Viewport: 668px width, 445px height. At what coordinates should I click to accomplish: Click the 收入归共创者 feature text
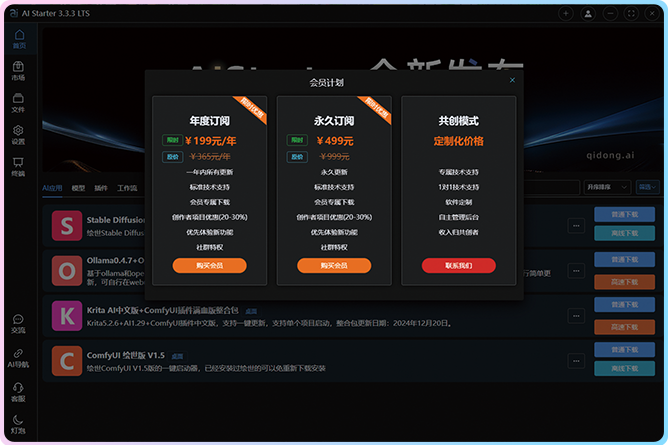459,232
